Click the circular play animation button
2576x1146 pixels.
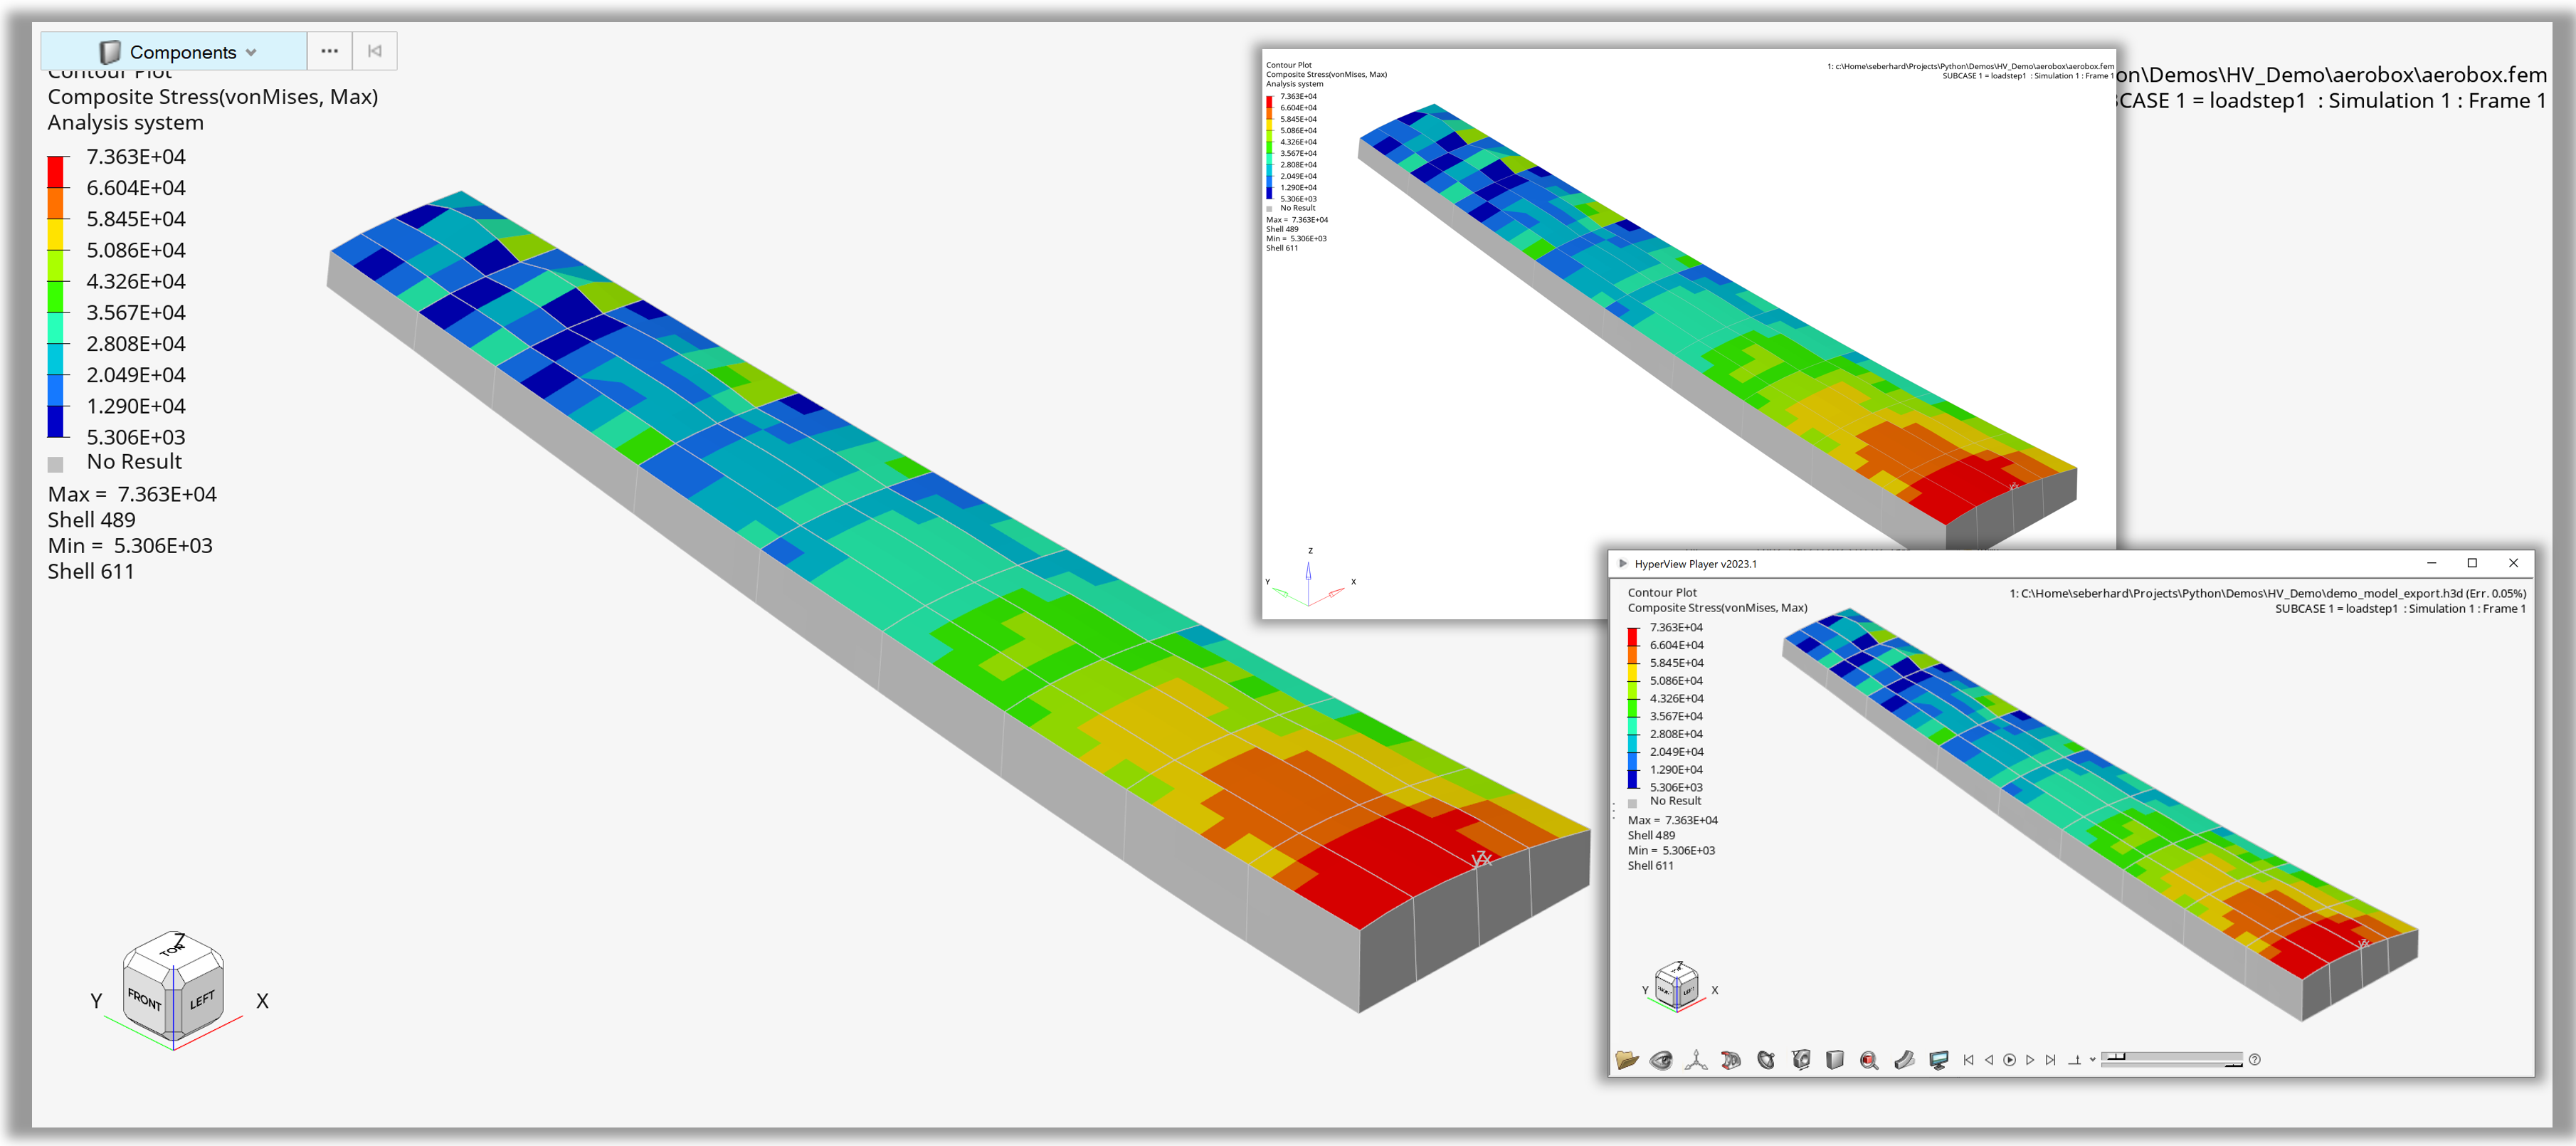[x=2009, y=1060]
